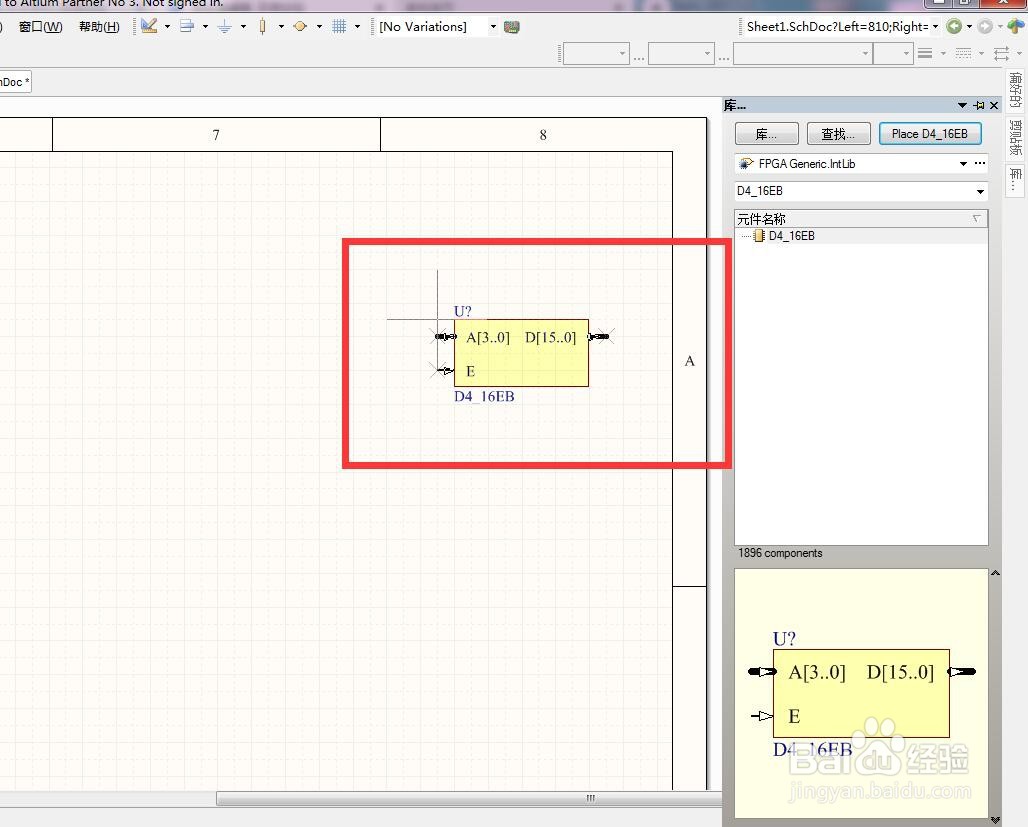Click the arrow style icon in formatting toolbar

pos(1001,53)
